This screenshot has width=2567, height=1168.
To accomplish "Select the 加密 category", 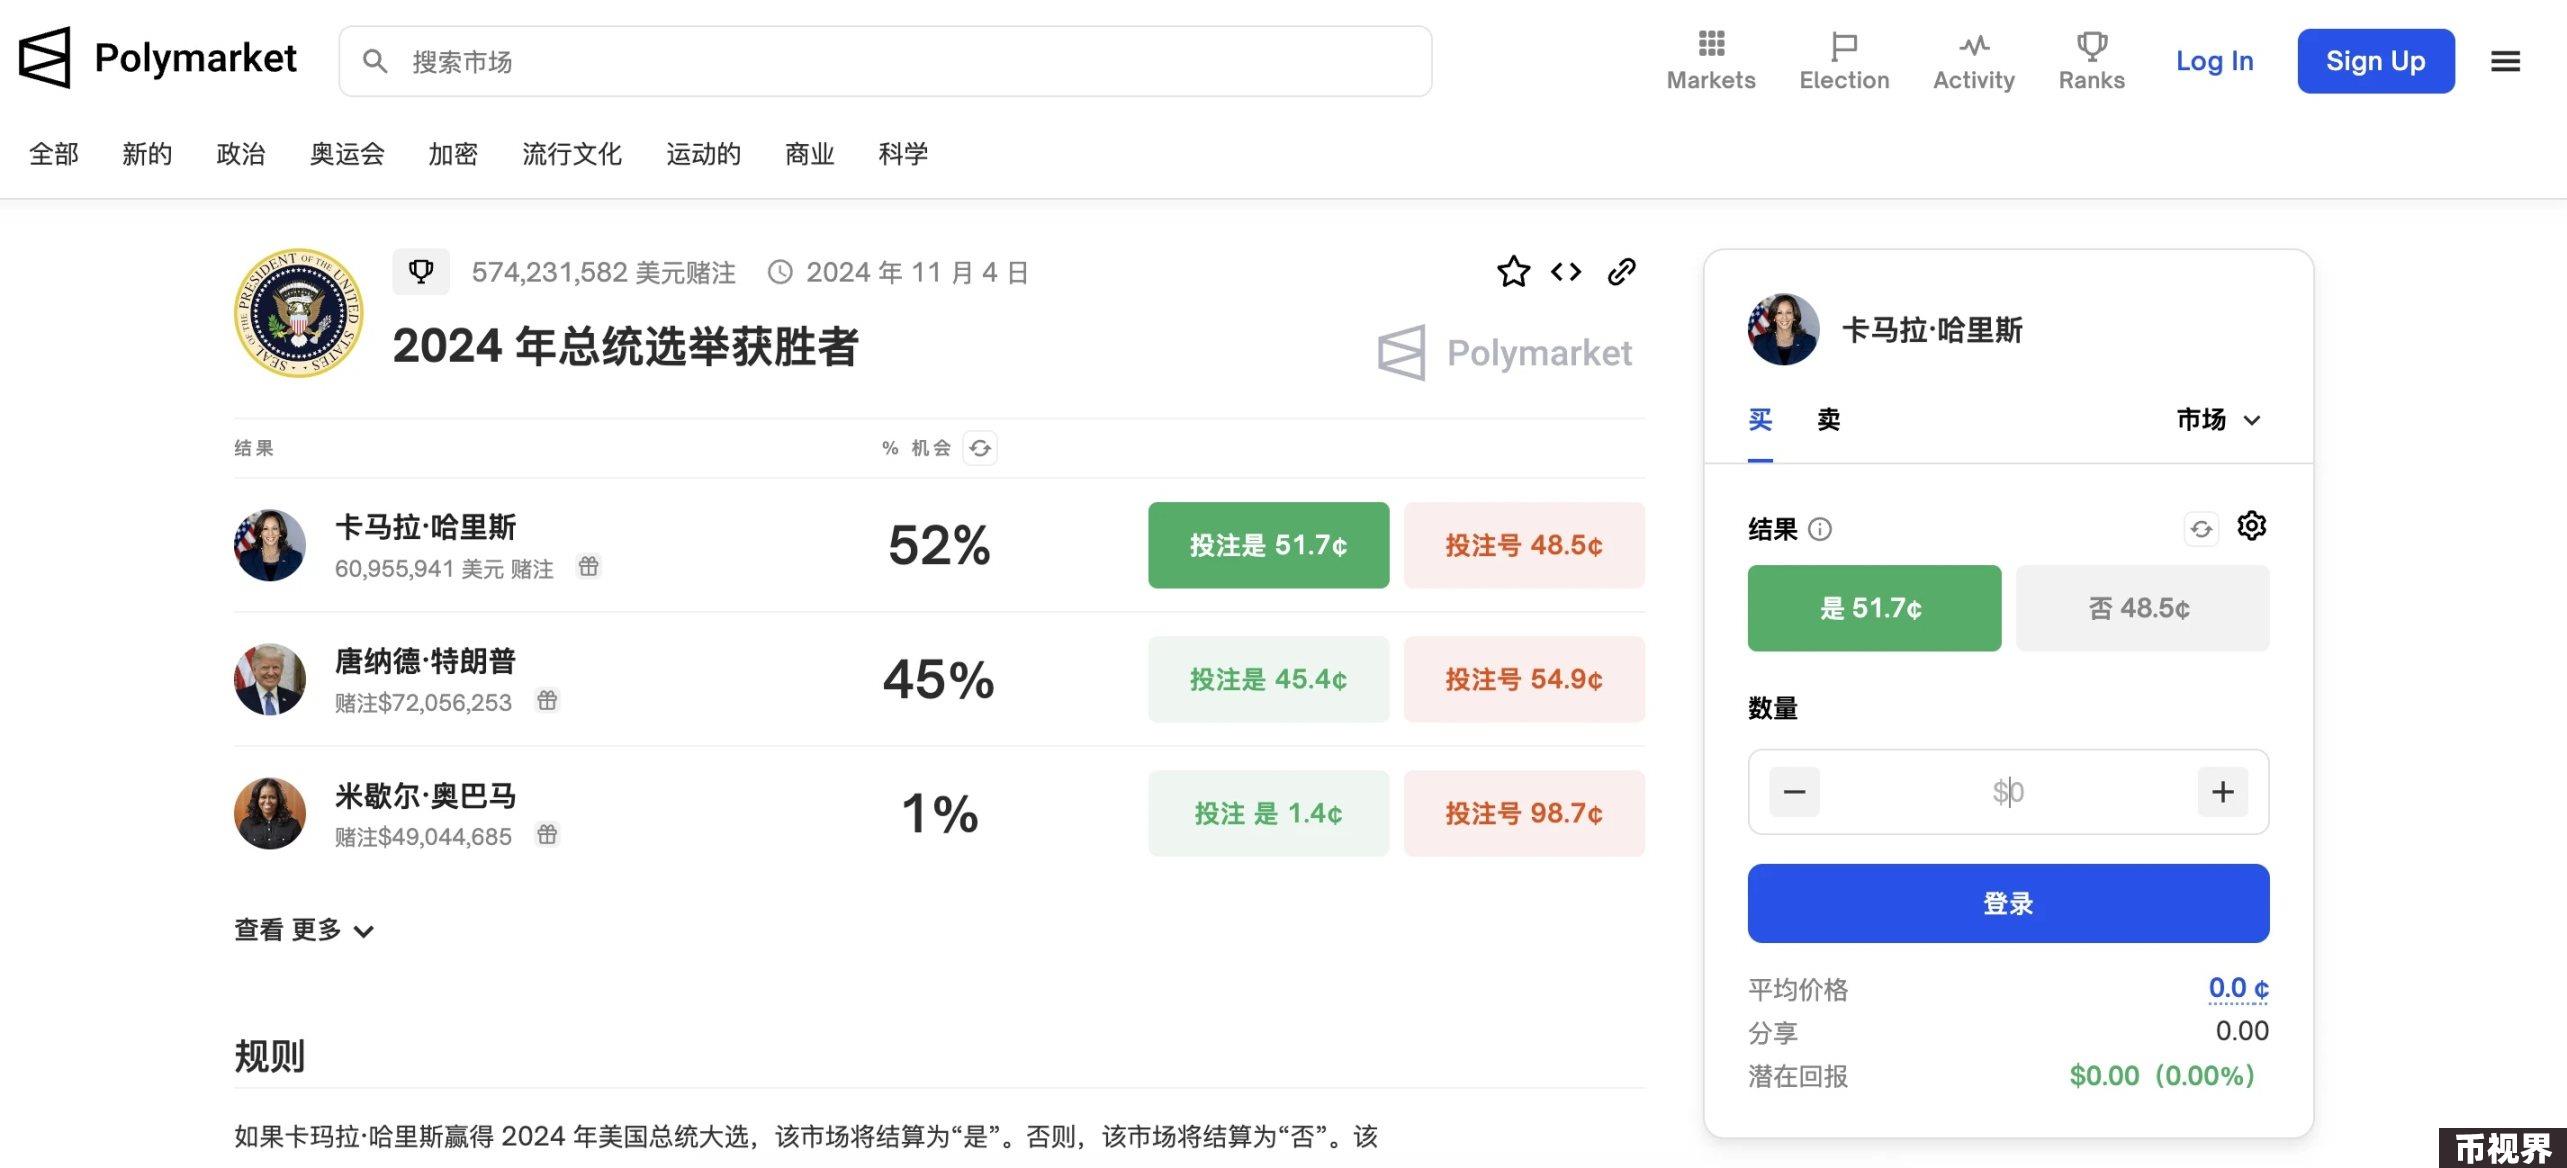I will tap(453, 154).
